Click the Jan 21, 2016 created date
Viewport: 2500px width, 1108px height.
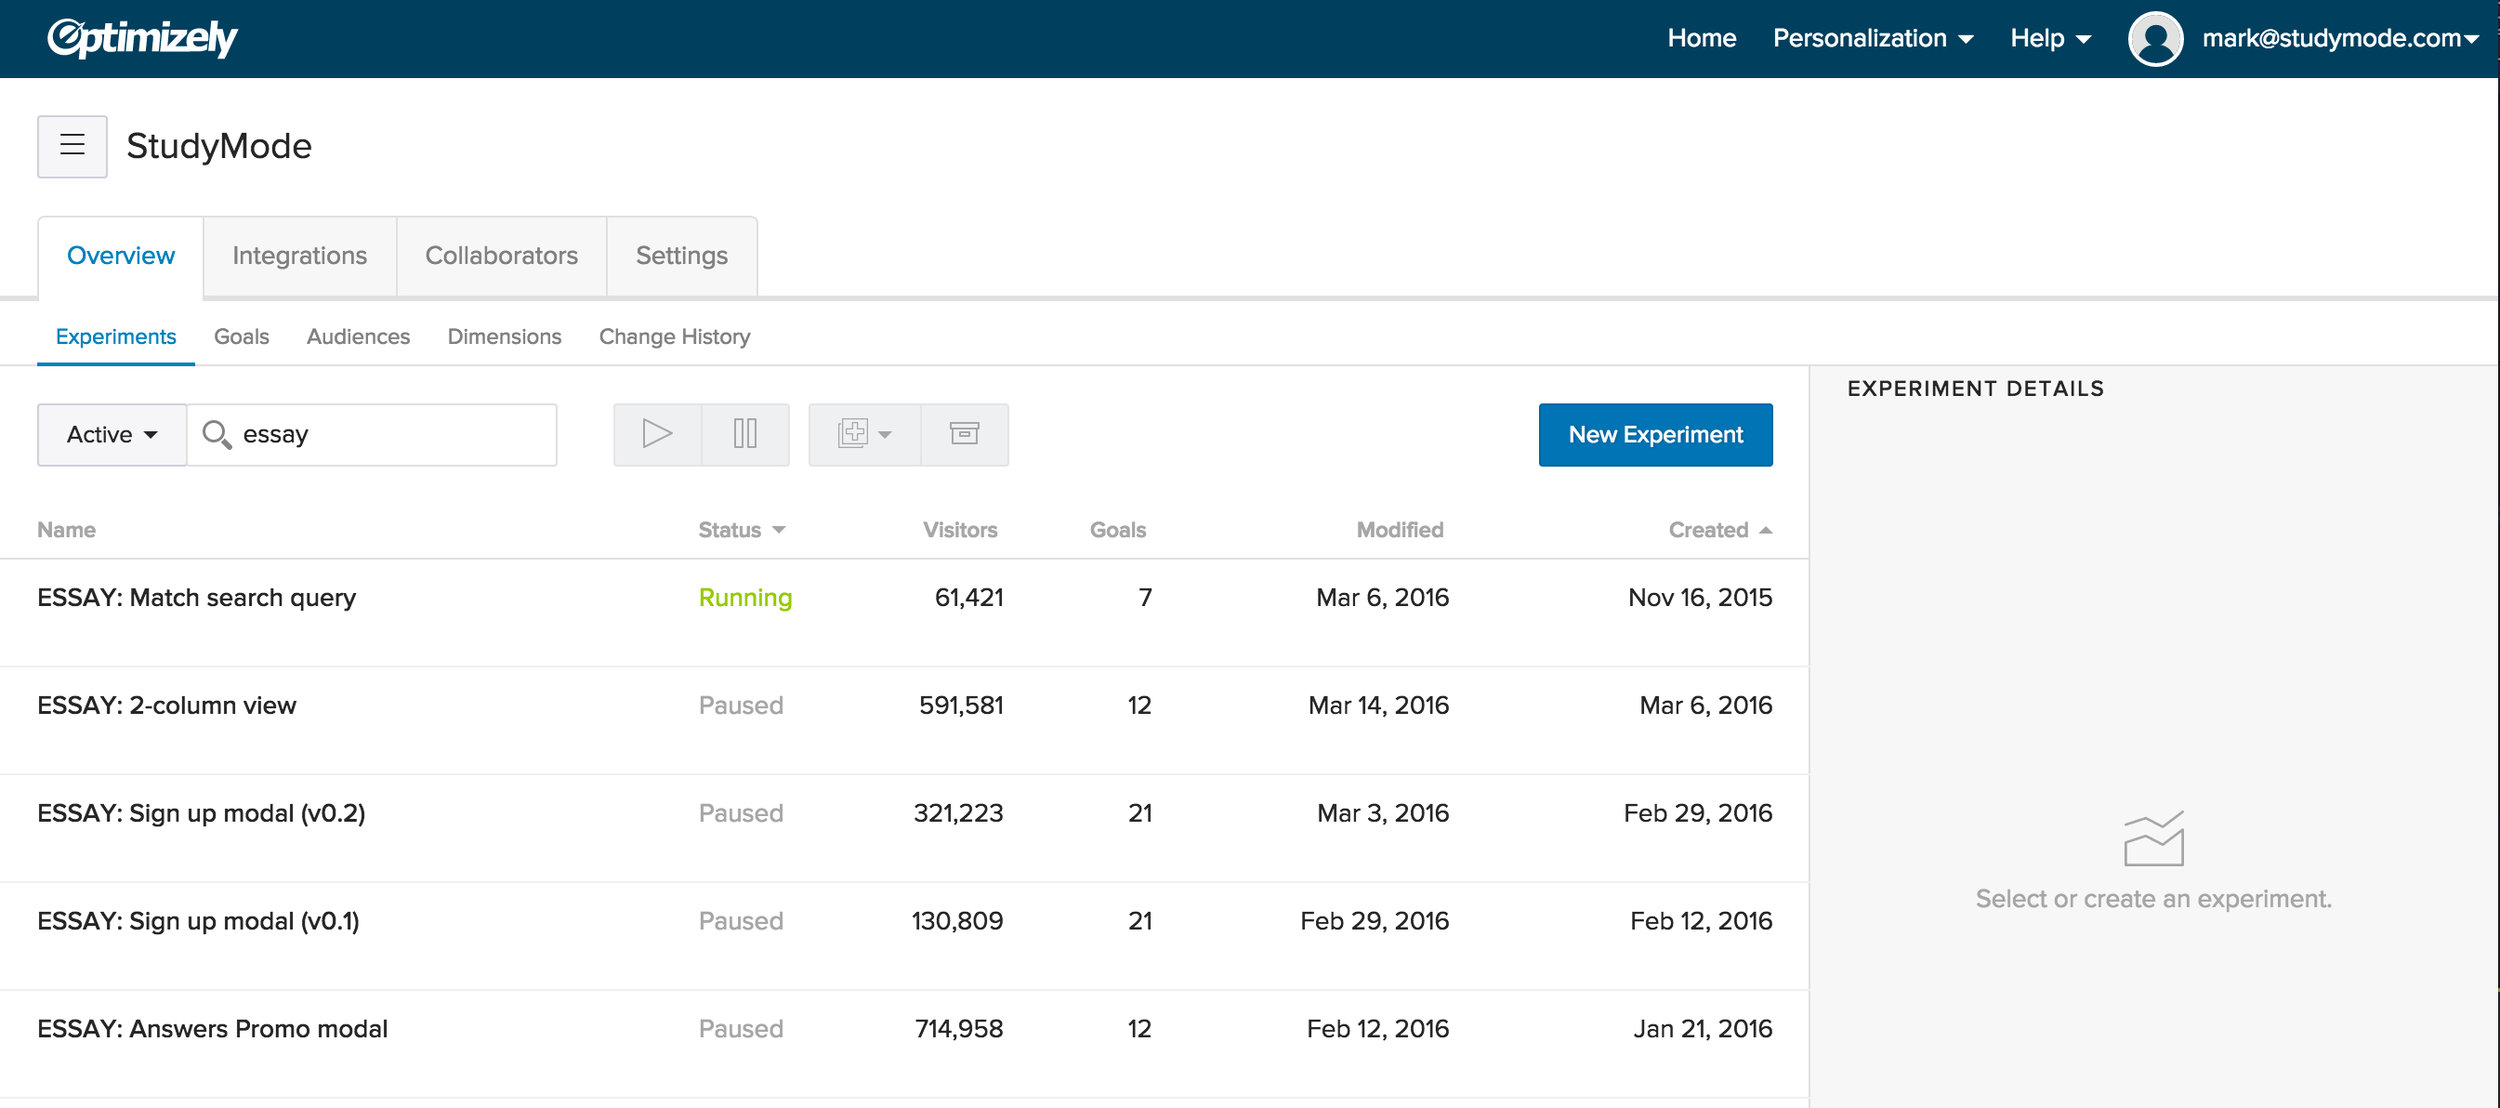[x=1703, y=1030]
